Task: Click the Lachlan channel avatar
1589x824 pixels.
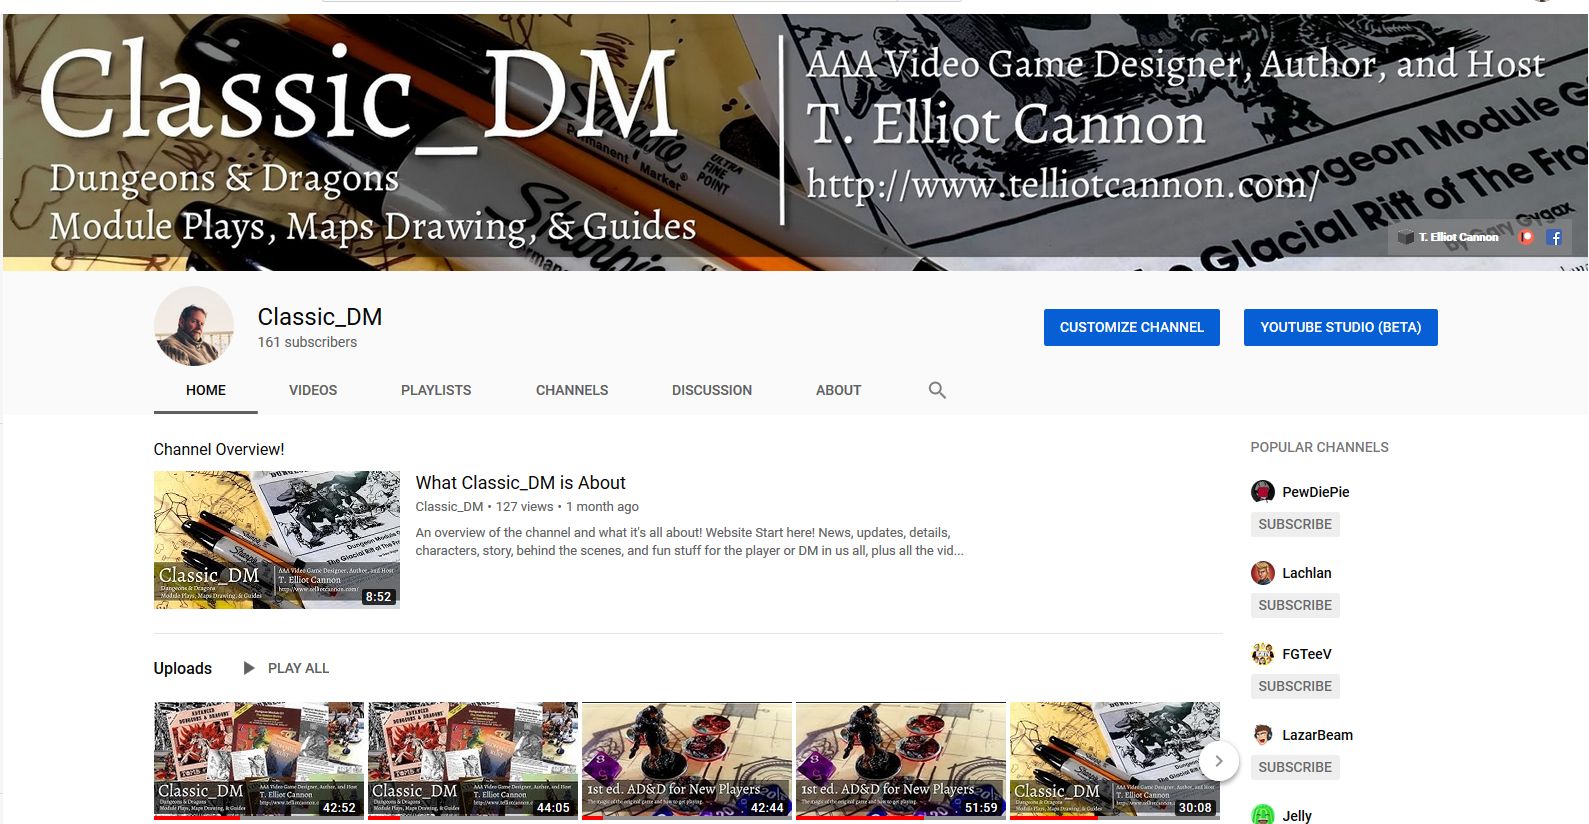Action: pyautogui.click(x=1263, y=572)
